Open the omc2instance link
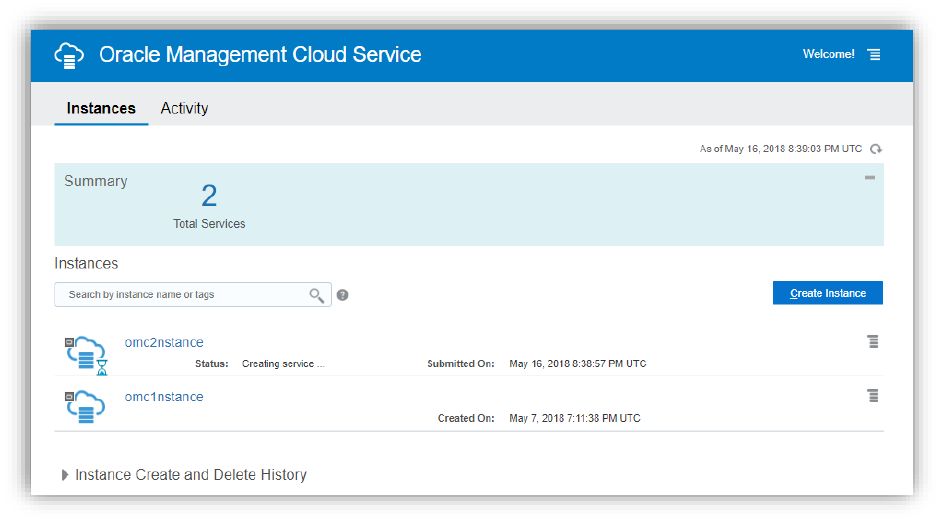 click(x=164, y=343)
